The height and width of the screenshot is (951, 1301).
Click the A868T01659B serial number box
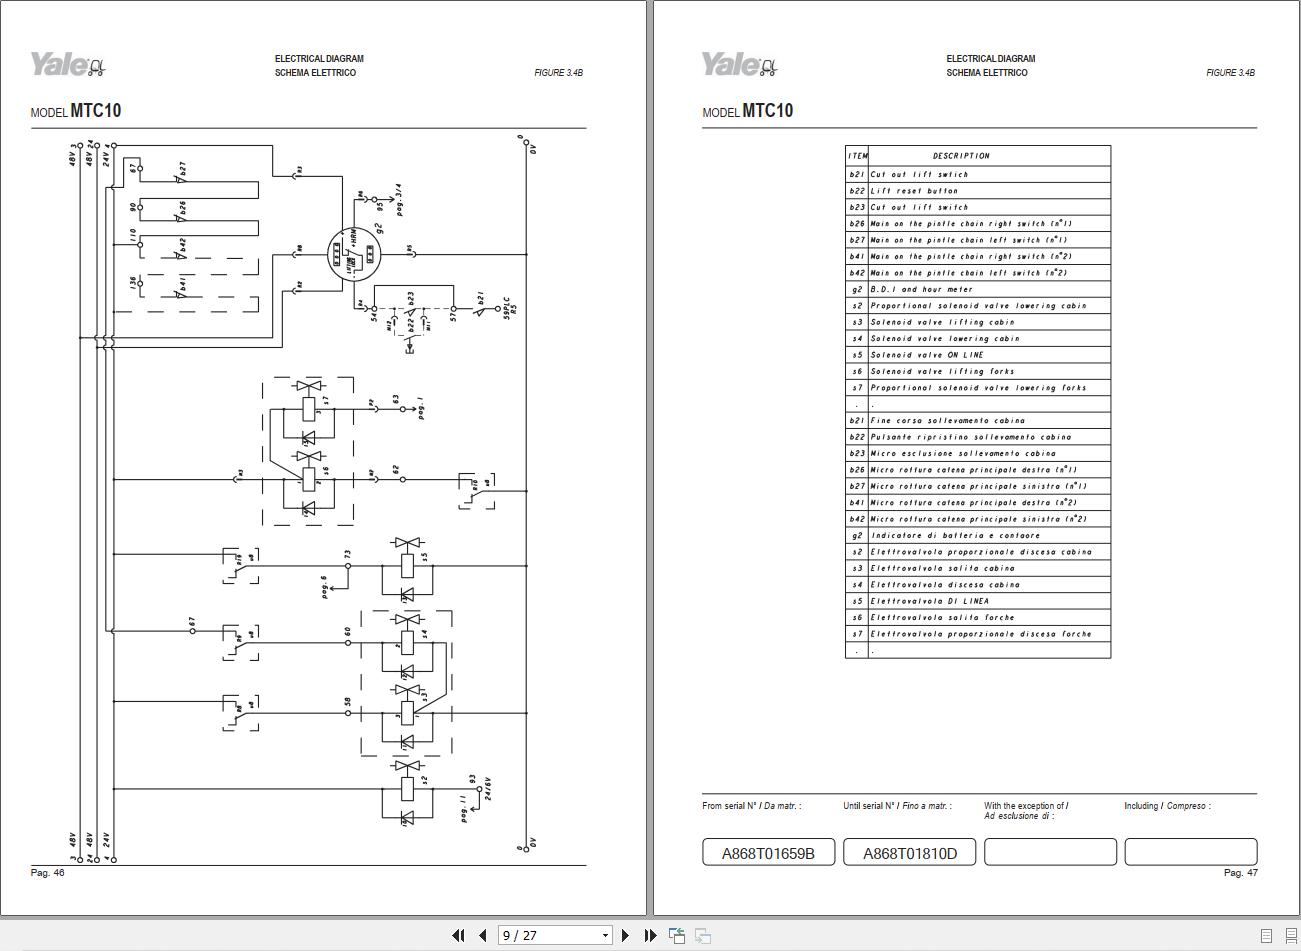click(x=768, y=853)
